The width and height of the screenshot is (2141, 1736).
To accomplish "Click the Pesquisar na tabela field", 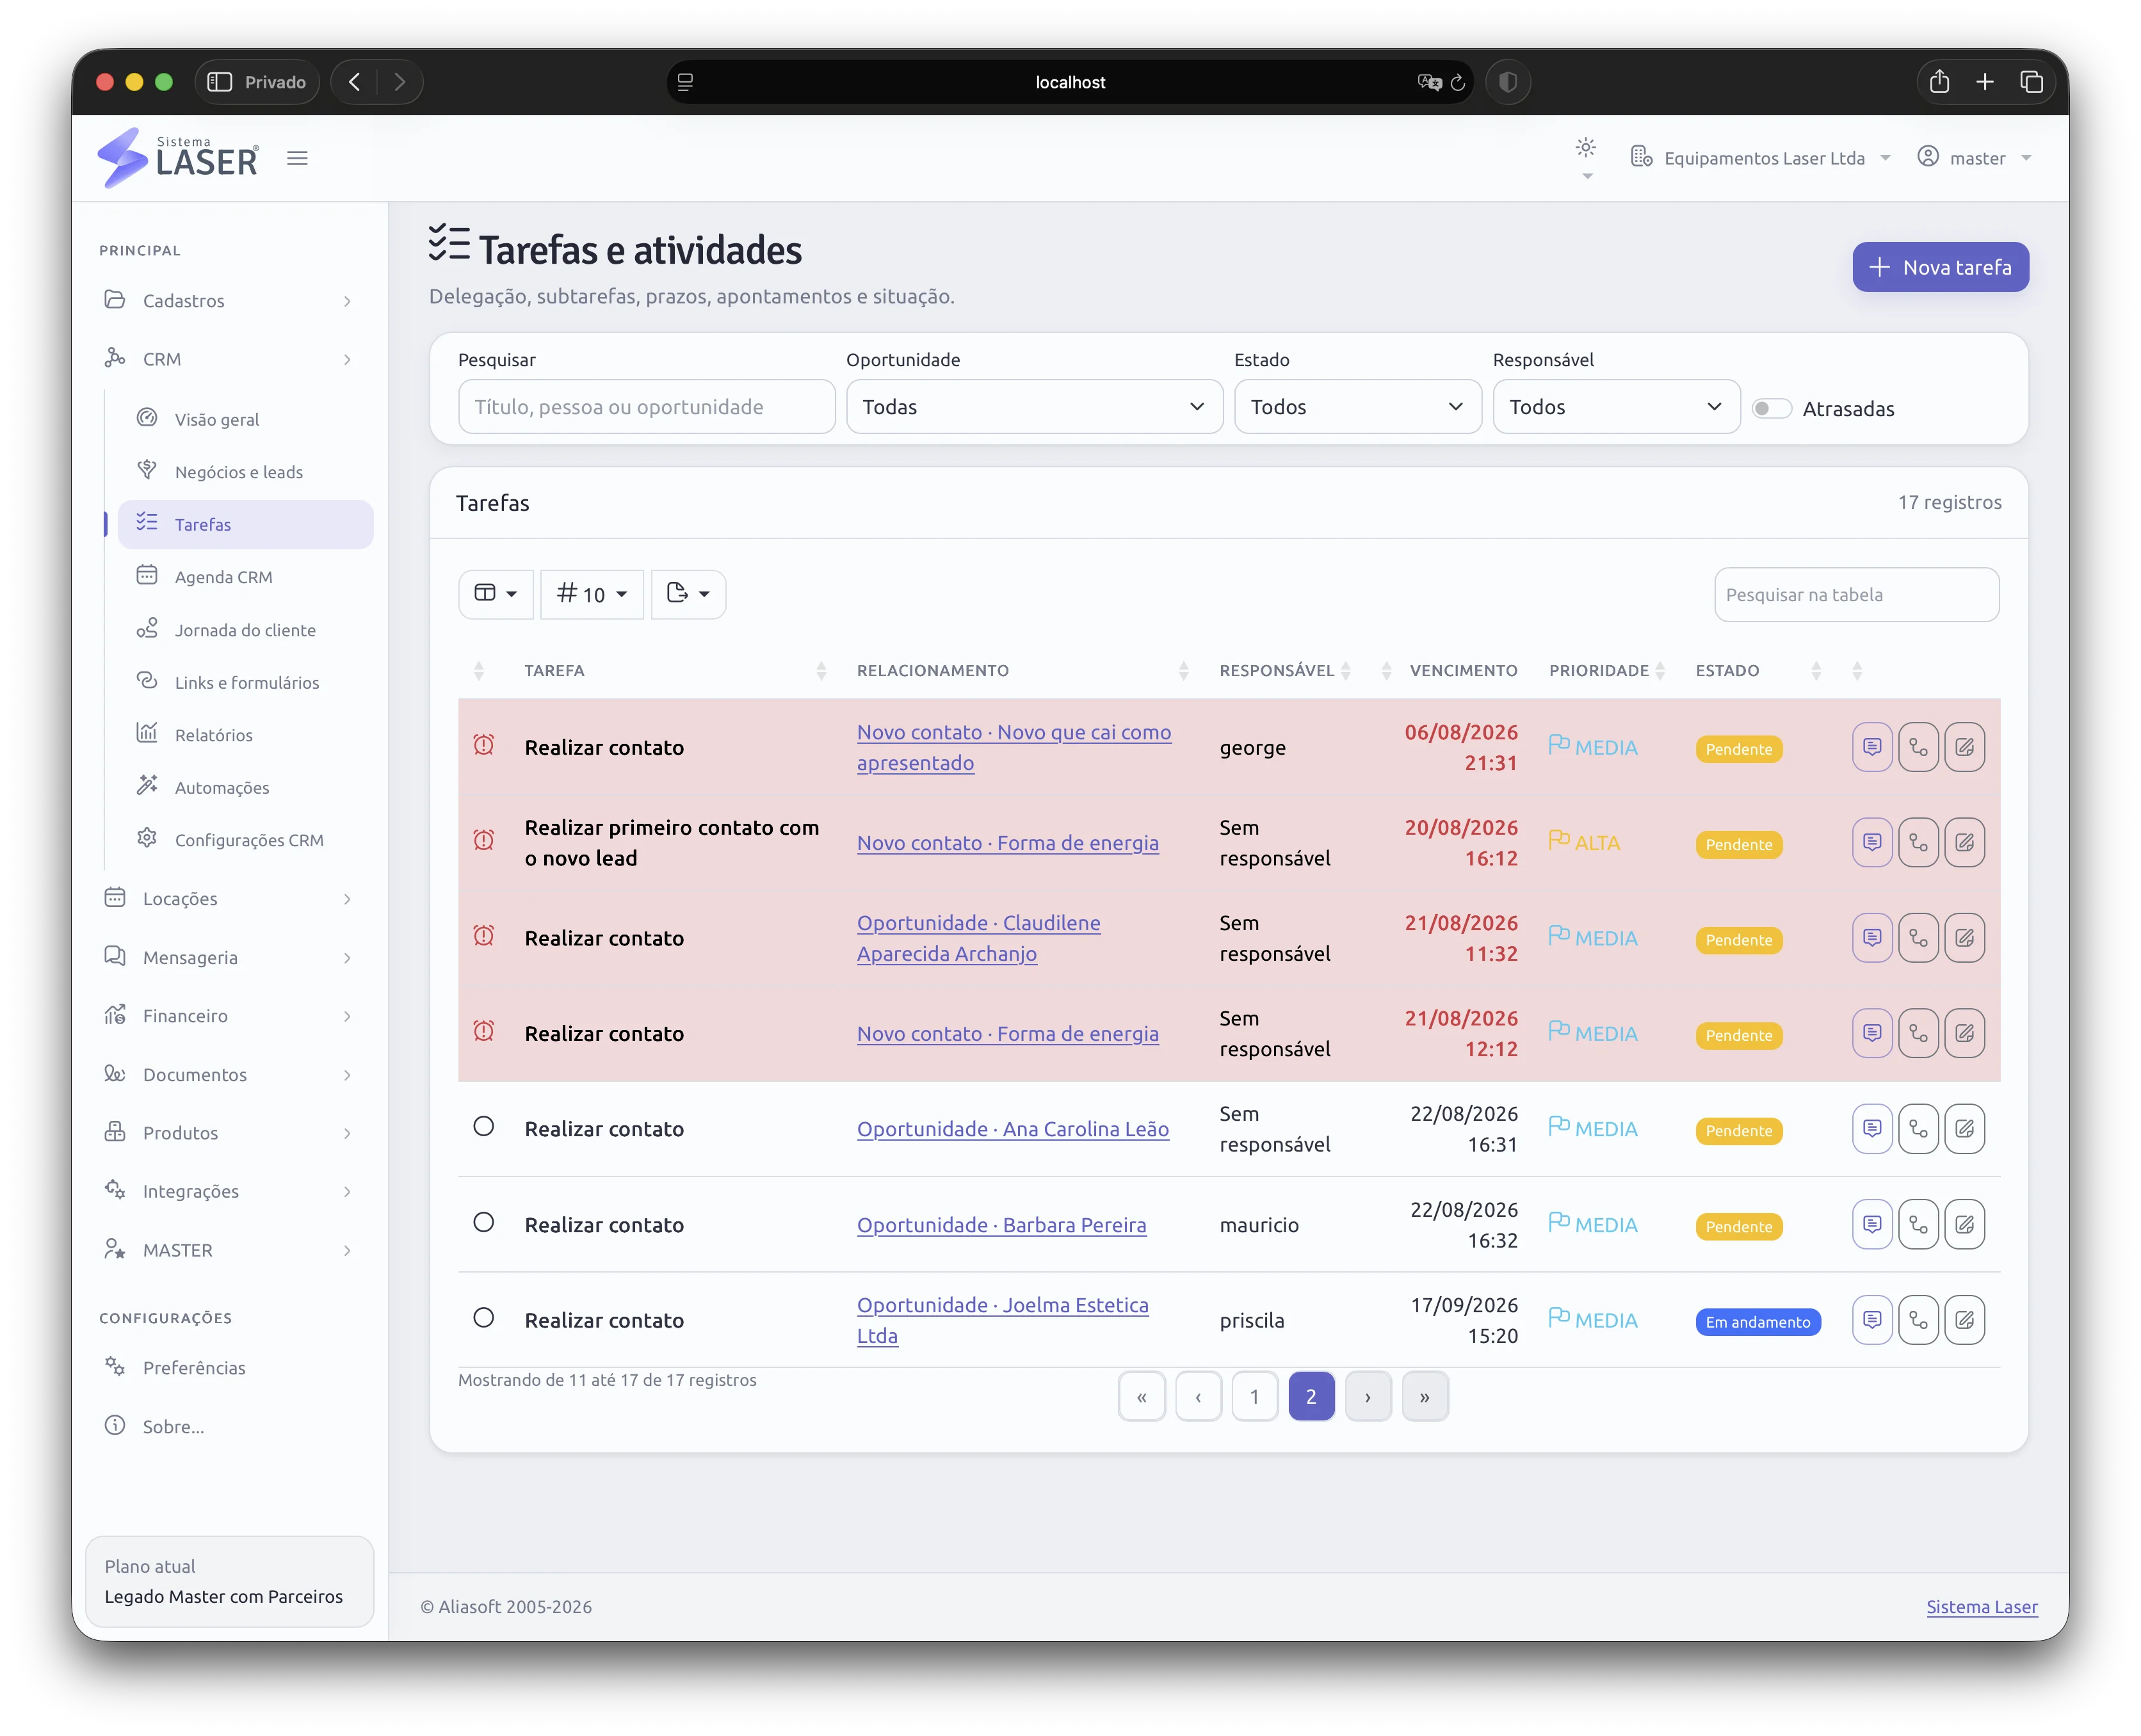I will (x=1856, y=595).
